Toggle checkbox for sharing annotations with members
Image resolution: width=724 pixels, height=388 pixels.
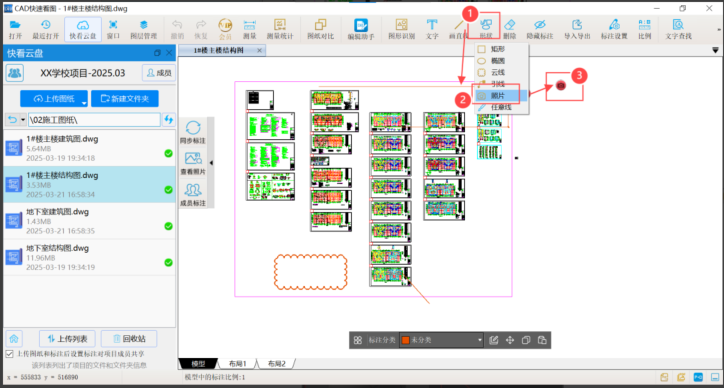[9, 354]
